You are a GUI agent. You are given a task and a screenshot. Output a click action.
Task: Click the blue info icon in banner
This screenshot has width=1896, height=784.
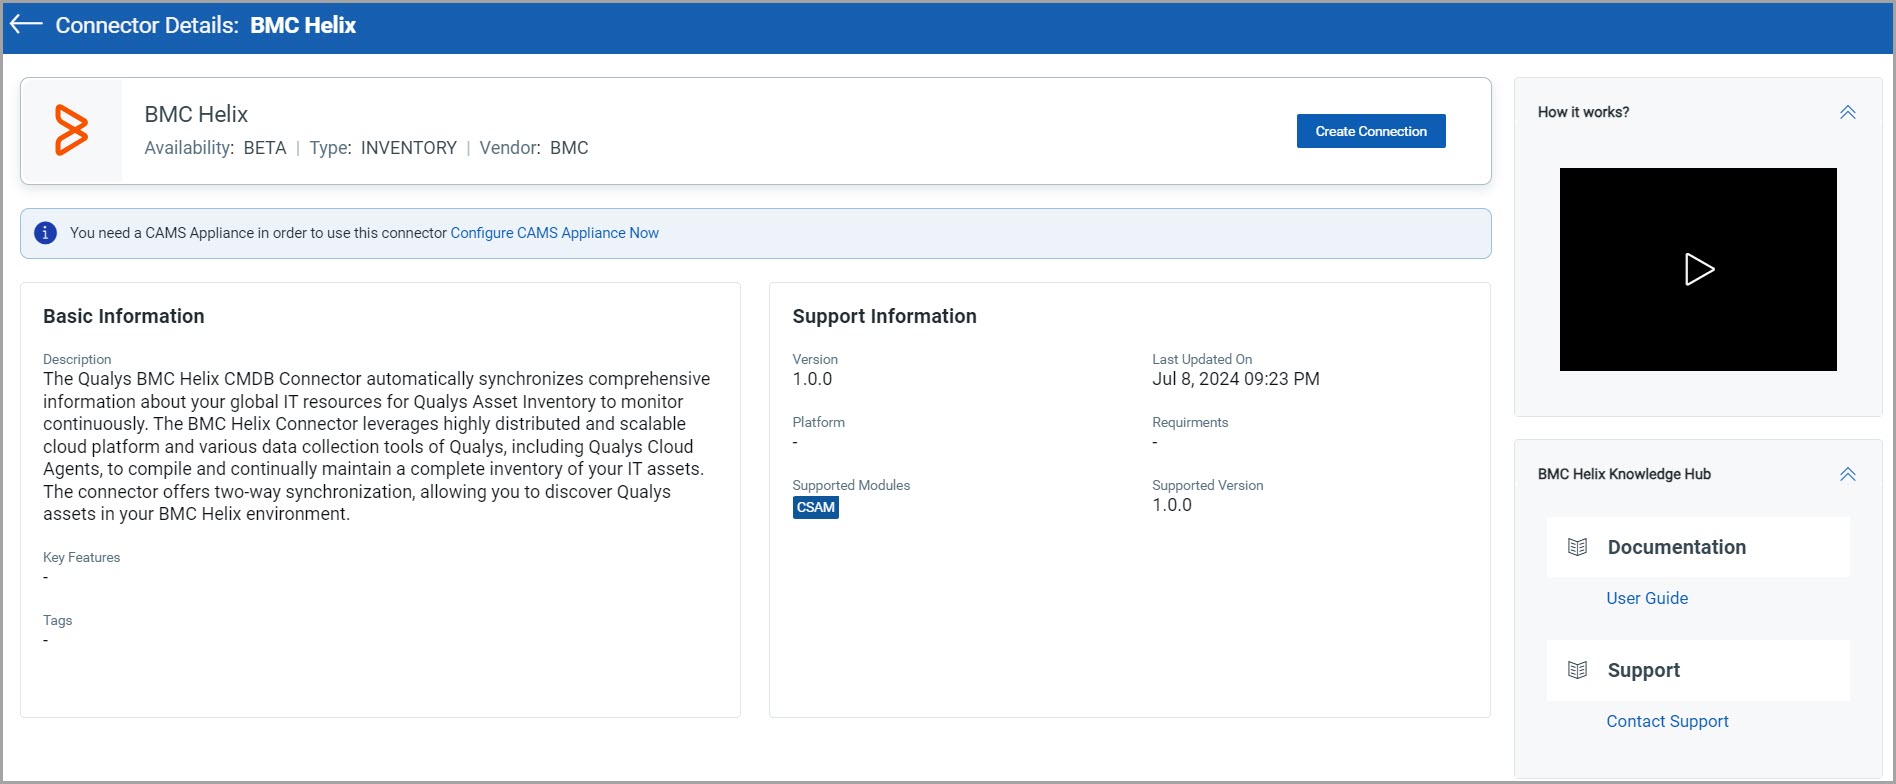pyautogui.click(x=45, y=233)
